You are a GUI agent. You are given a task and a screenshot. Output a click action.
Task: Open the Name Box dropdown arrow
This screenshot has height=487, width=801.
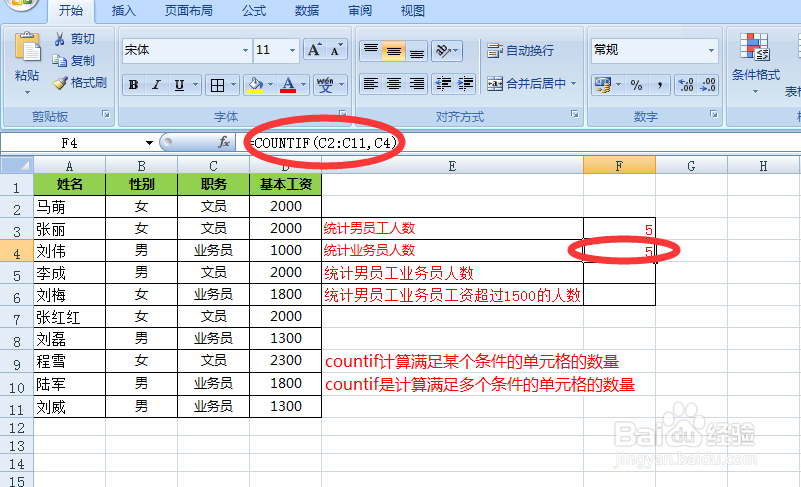point(149,143)
